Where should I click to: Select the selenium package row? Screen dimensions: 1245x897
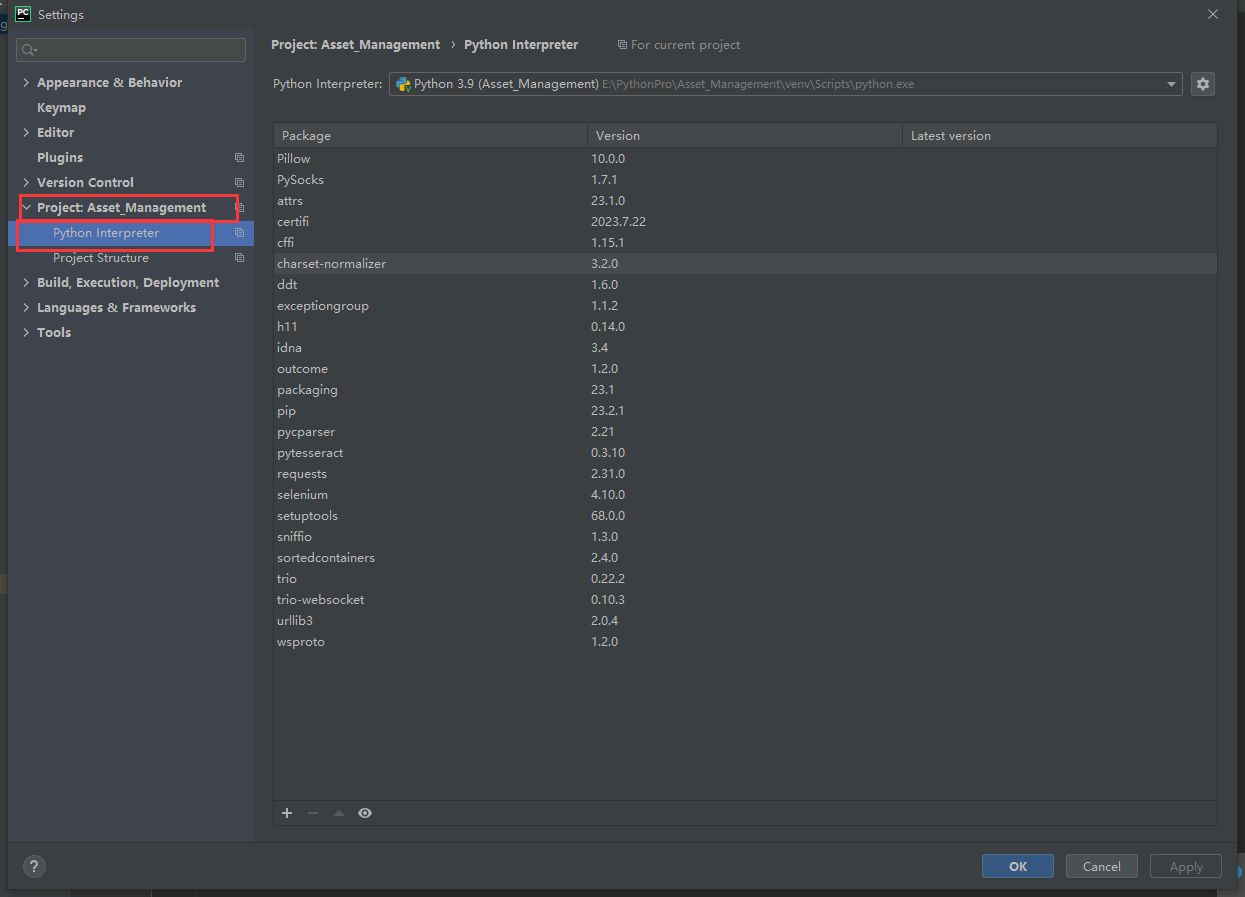click(745, 495)
